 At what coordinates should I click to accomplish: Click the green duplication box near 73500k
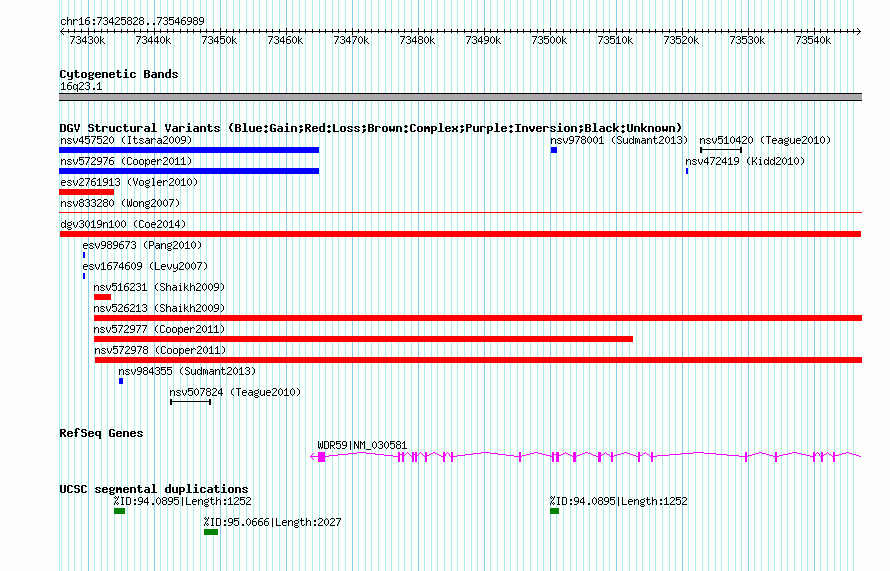555,511
